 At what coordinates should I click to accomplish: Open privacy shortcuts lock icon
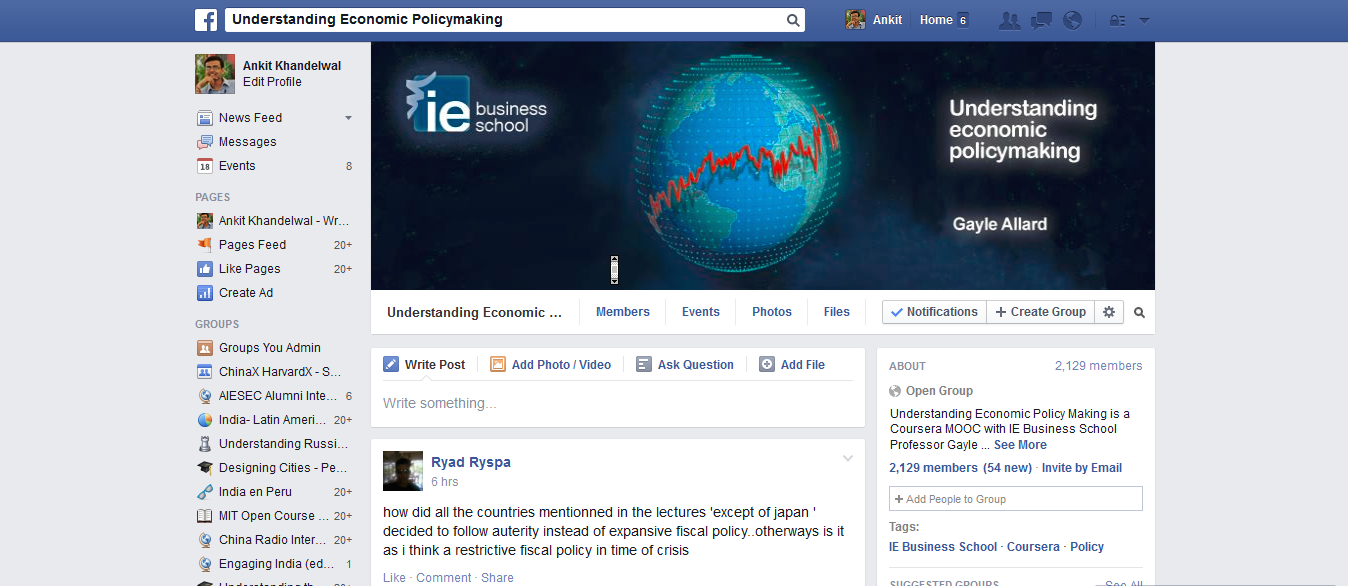click(1117, 20)
